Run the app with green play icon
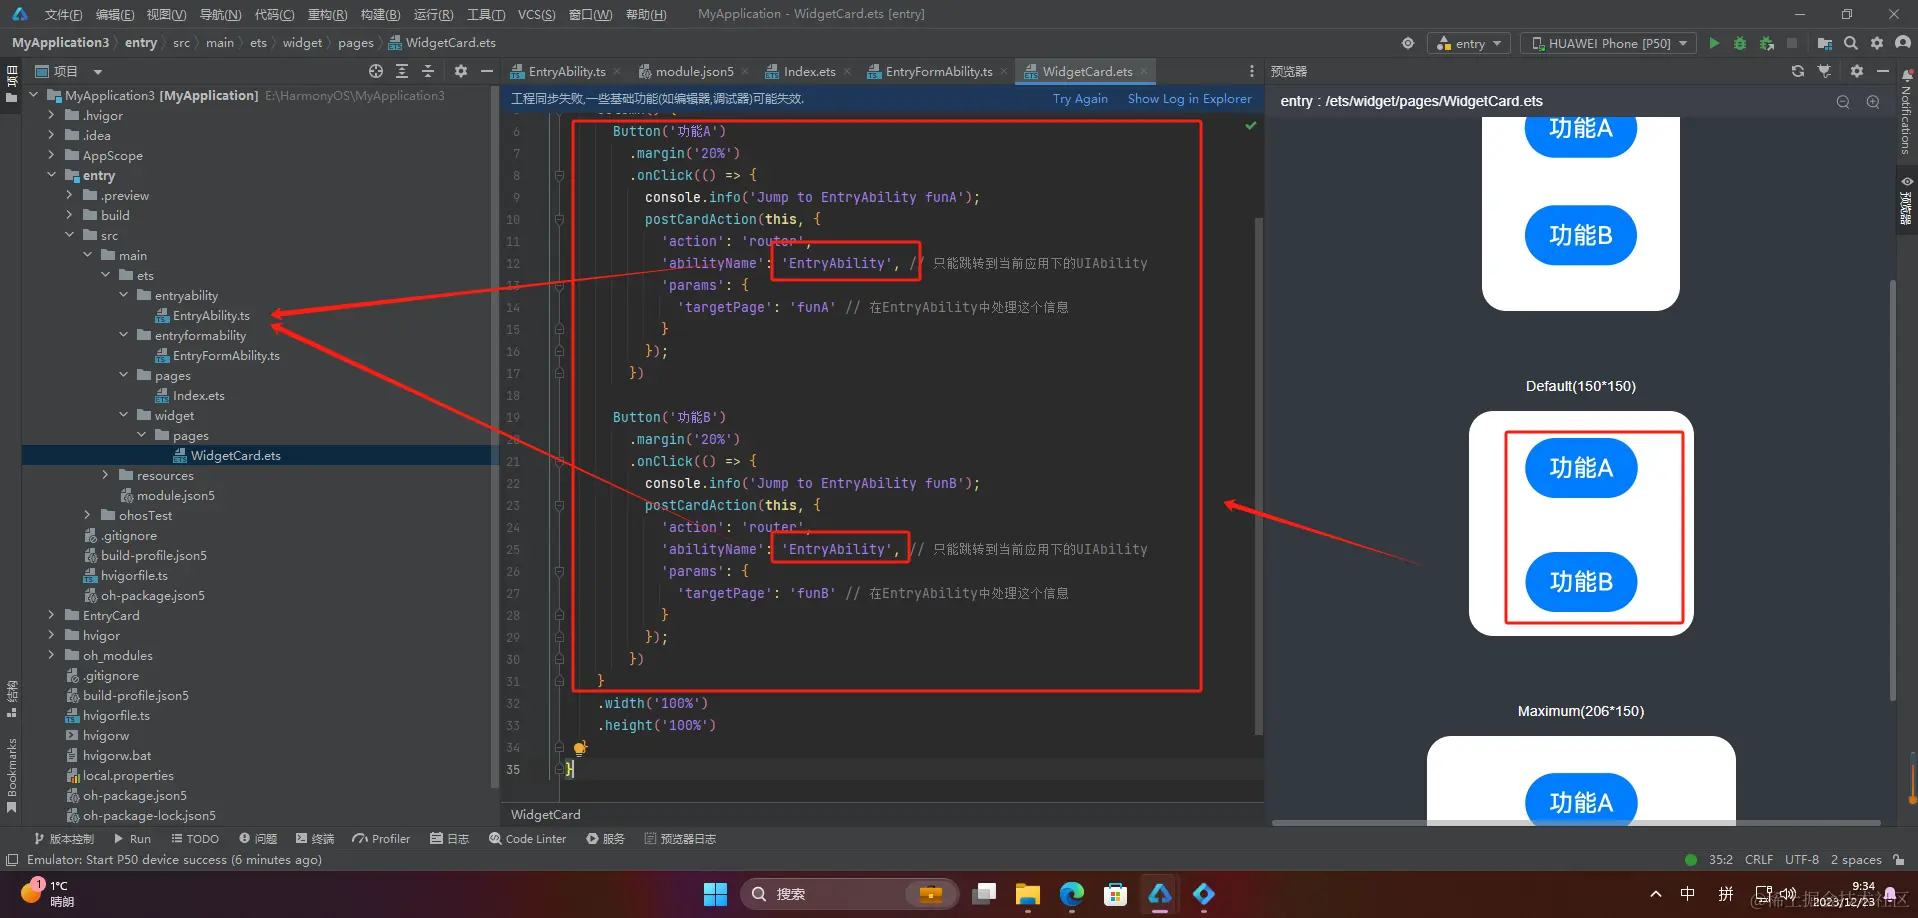 click(1714, 43)
